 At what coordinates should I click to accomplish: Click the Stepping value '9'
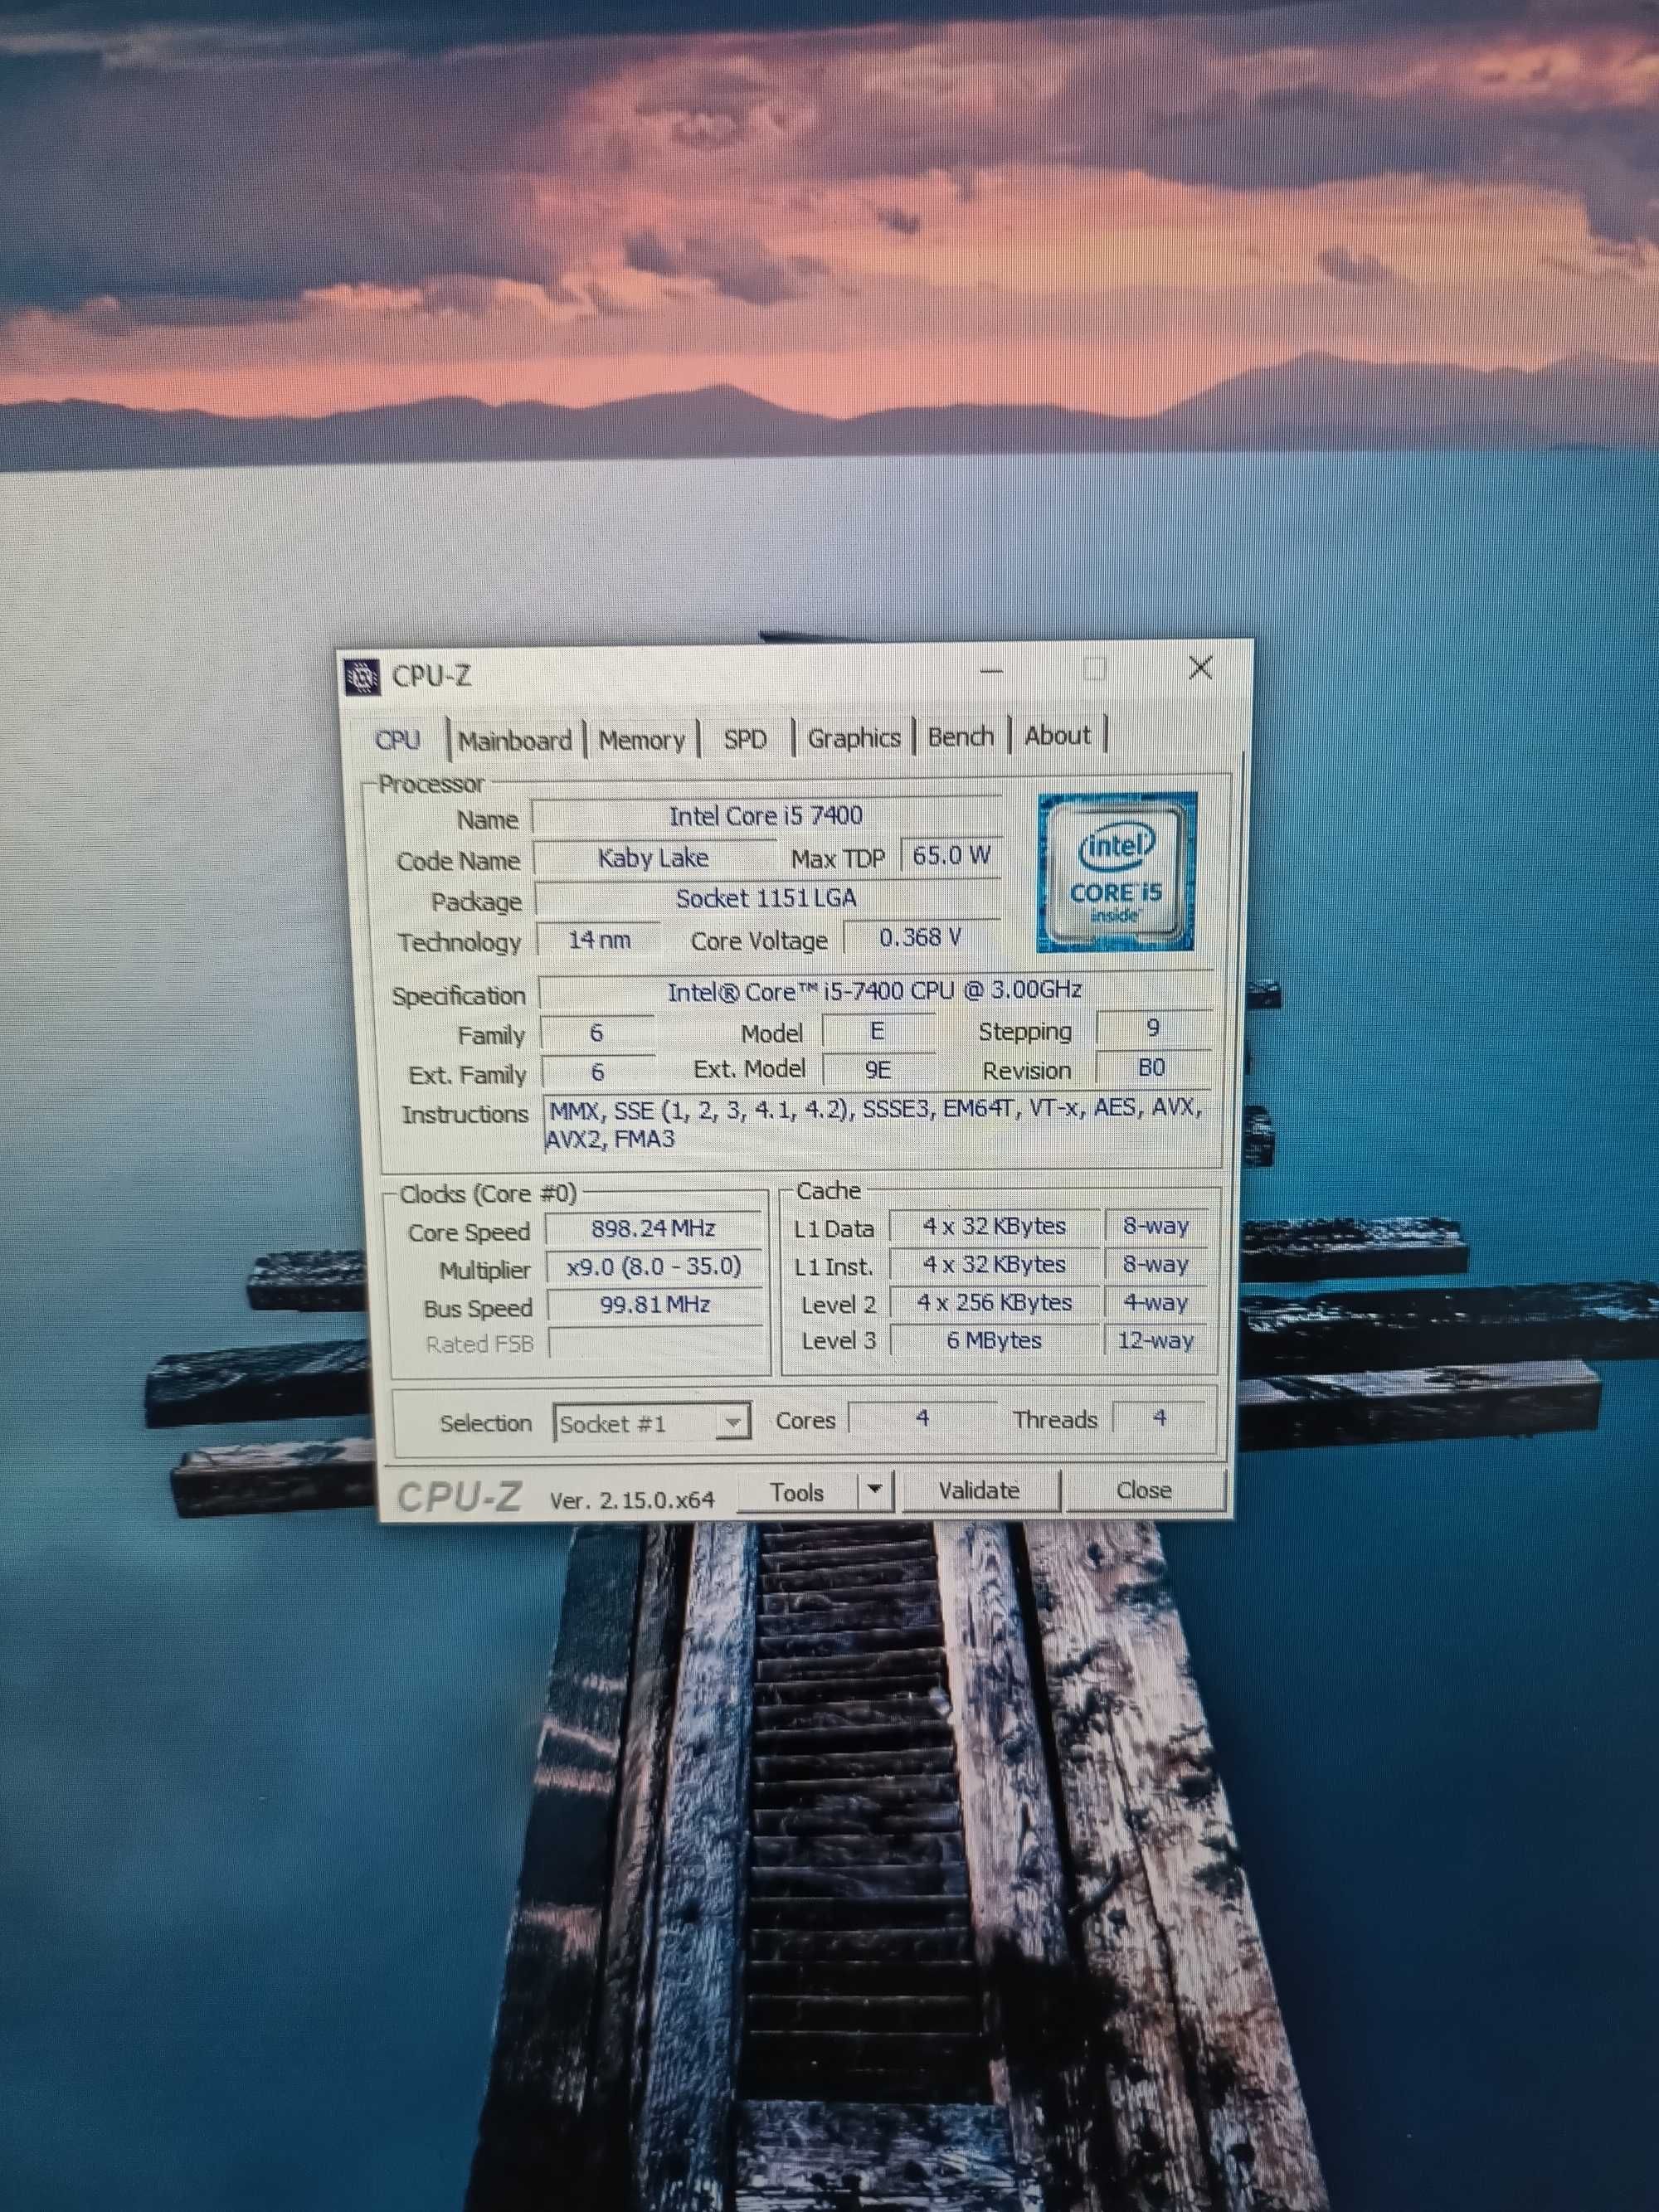tap(1153, 1028)
